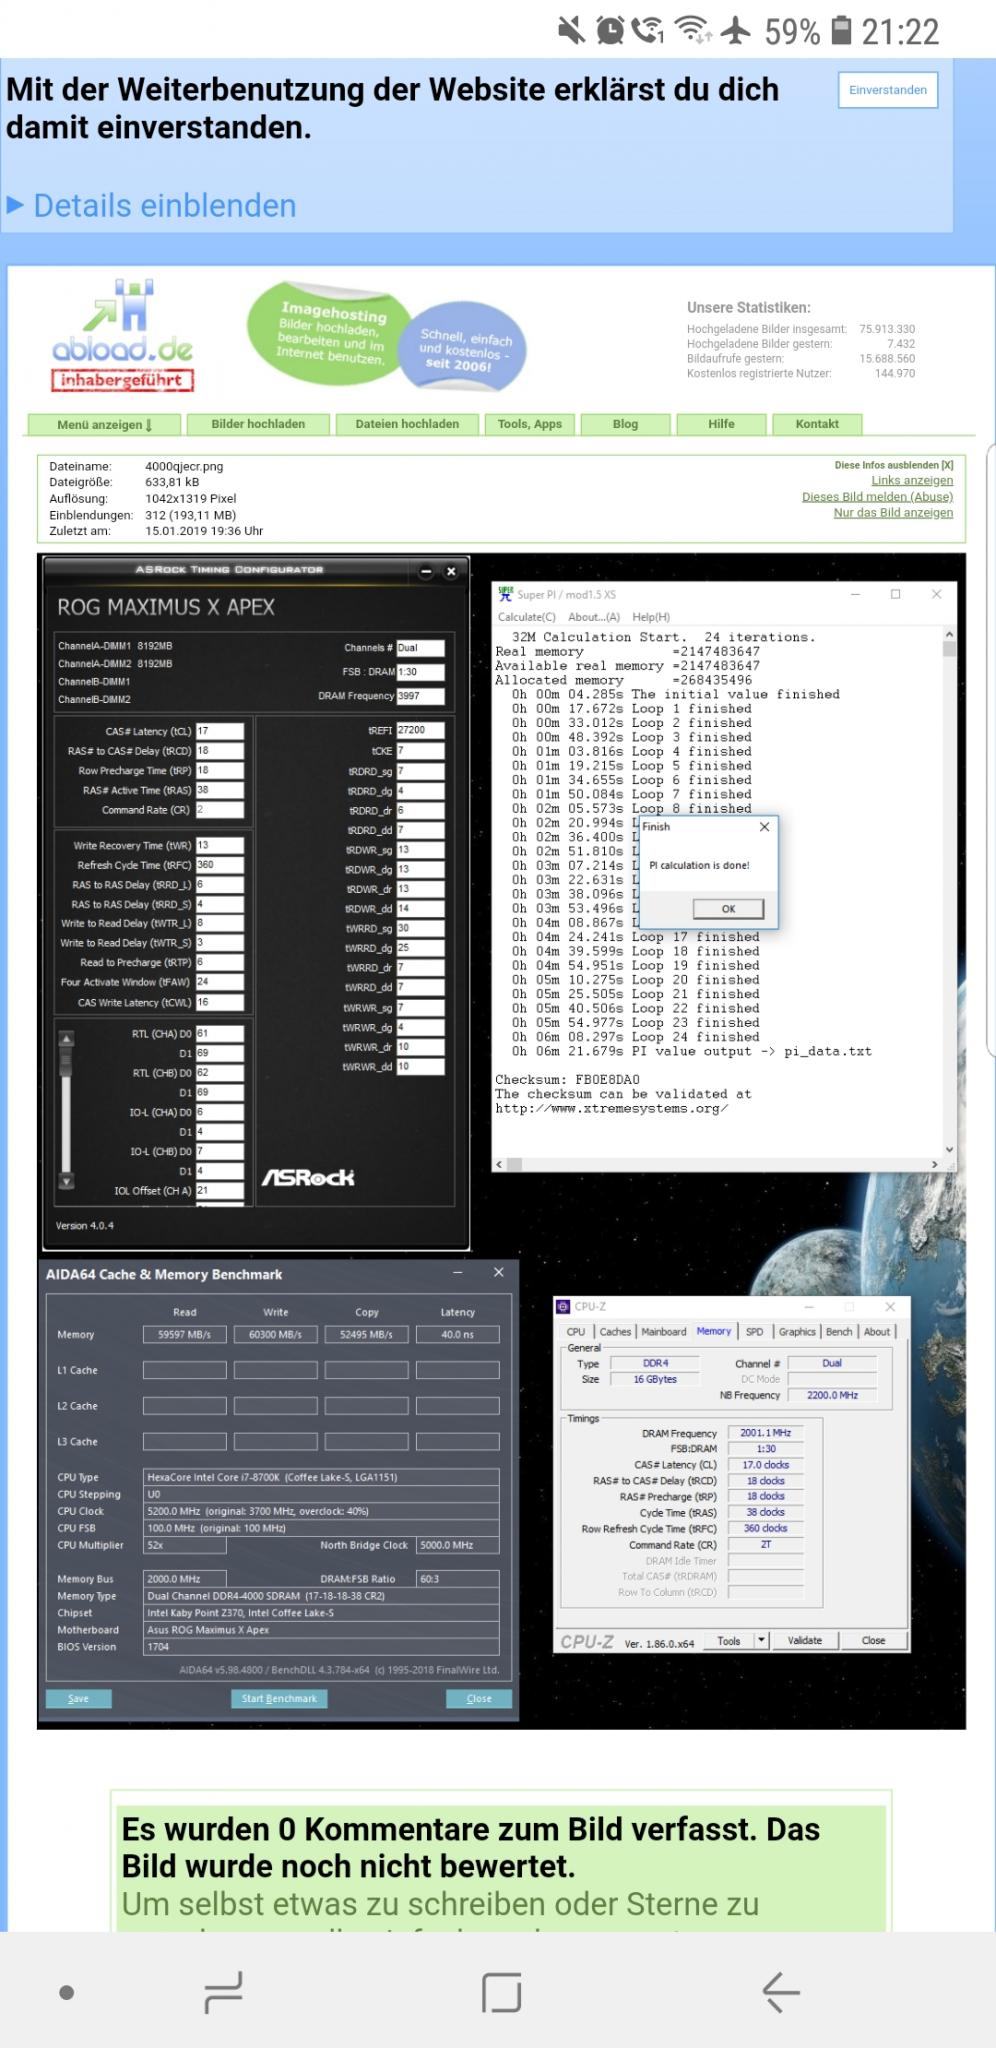
Task: Tap the status bar clock 21:22
Action: (900, 32)
